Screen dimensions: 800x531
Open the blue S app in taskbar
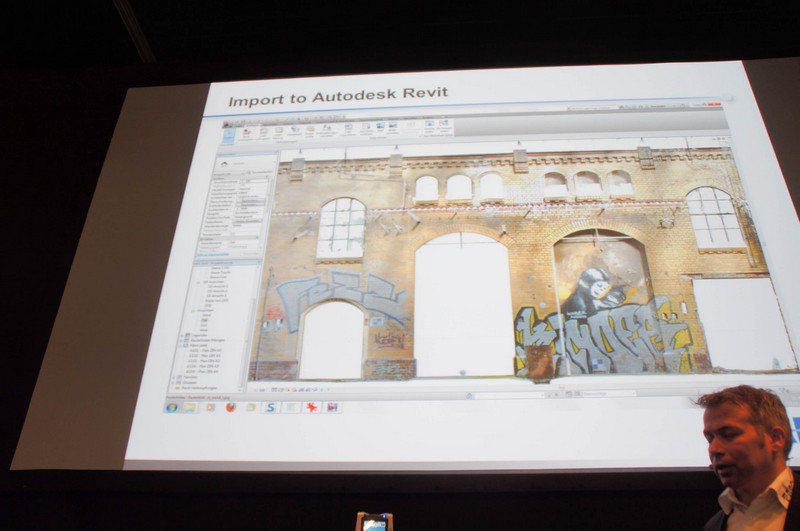[270, 407]
